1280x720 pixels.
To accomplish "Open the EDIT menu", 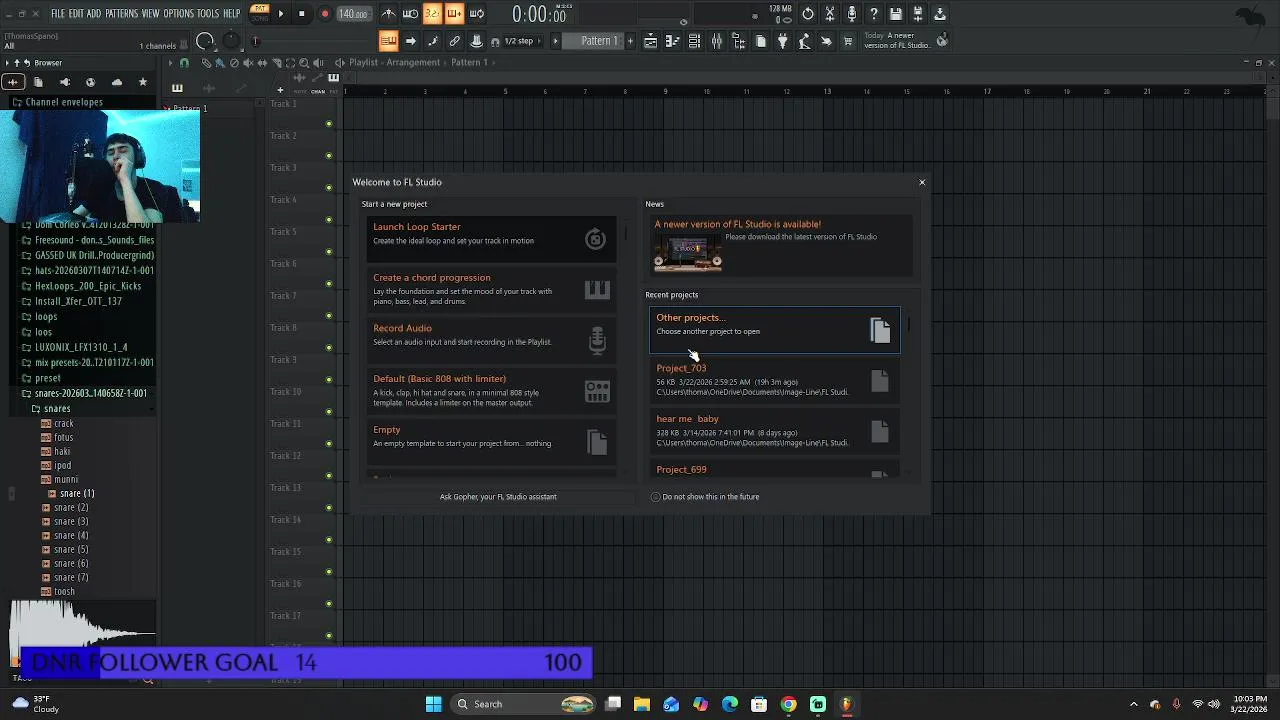I will pyautogui.click(x=76, y=14).
